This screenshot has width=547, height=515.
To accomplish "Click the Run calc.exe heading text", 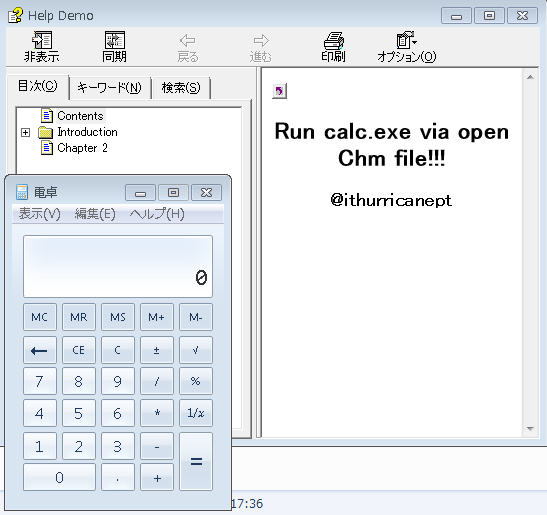I will [391, 145].
